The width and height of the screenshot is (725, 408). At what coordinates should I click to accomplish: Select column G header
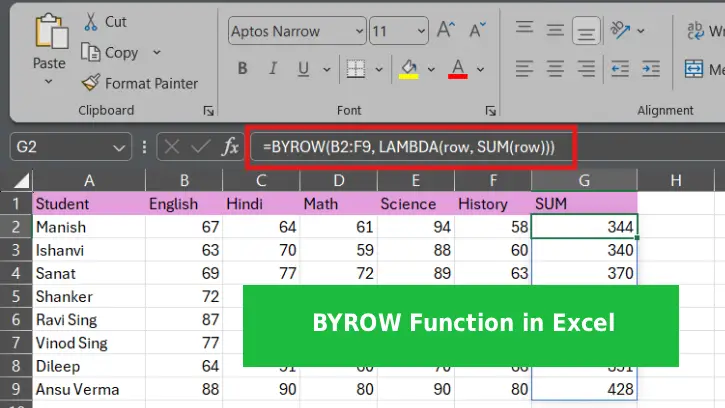[x=584, y=180]
